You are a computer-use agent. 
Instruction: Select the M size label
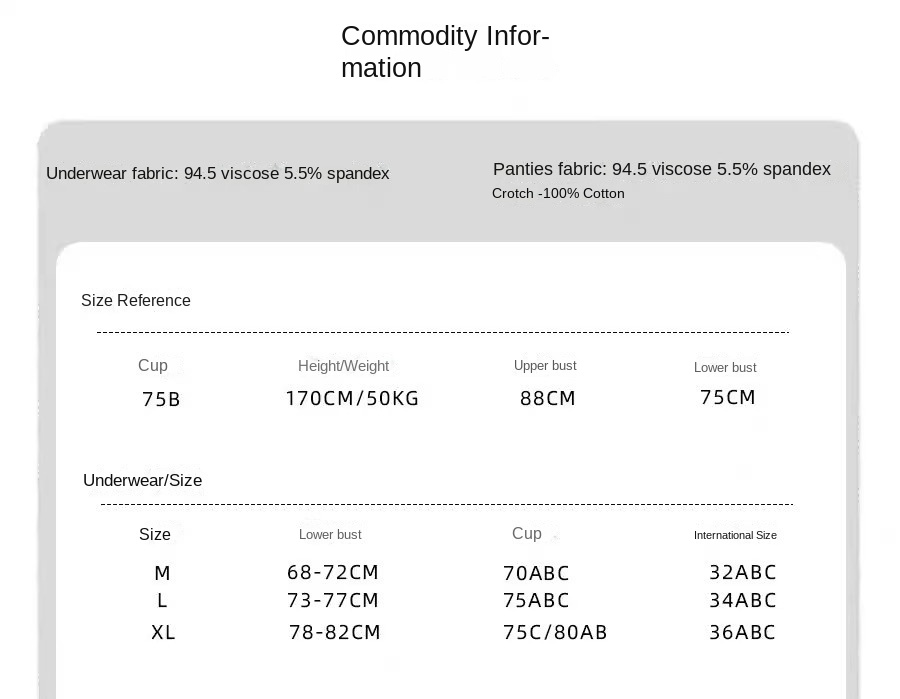coord(162,574)
